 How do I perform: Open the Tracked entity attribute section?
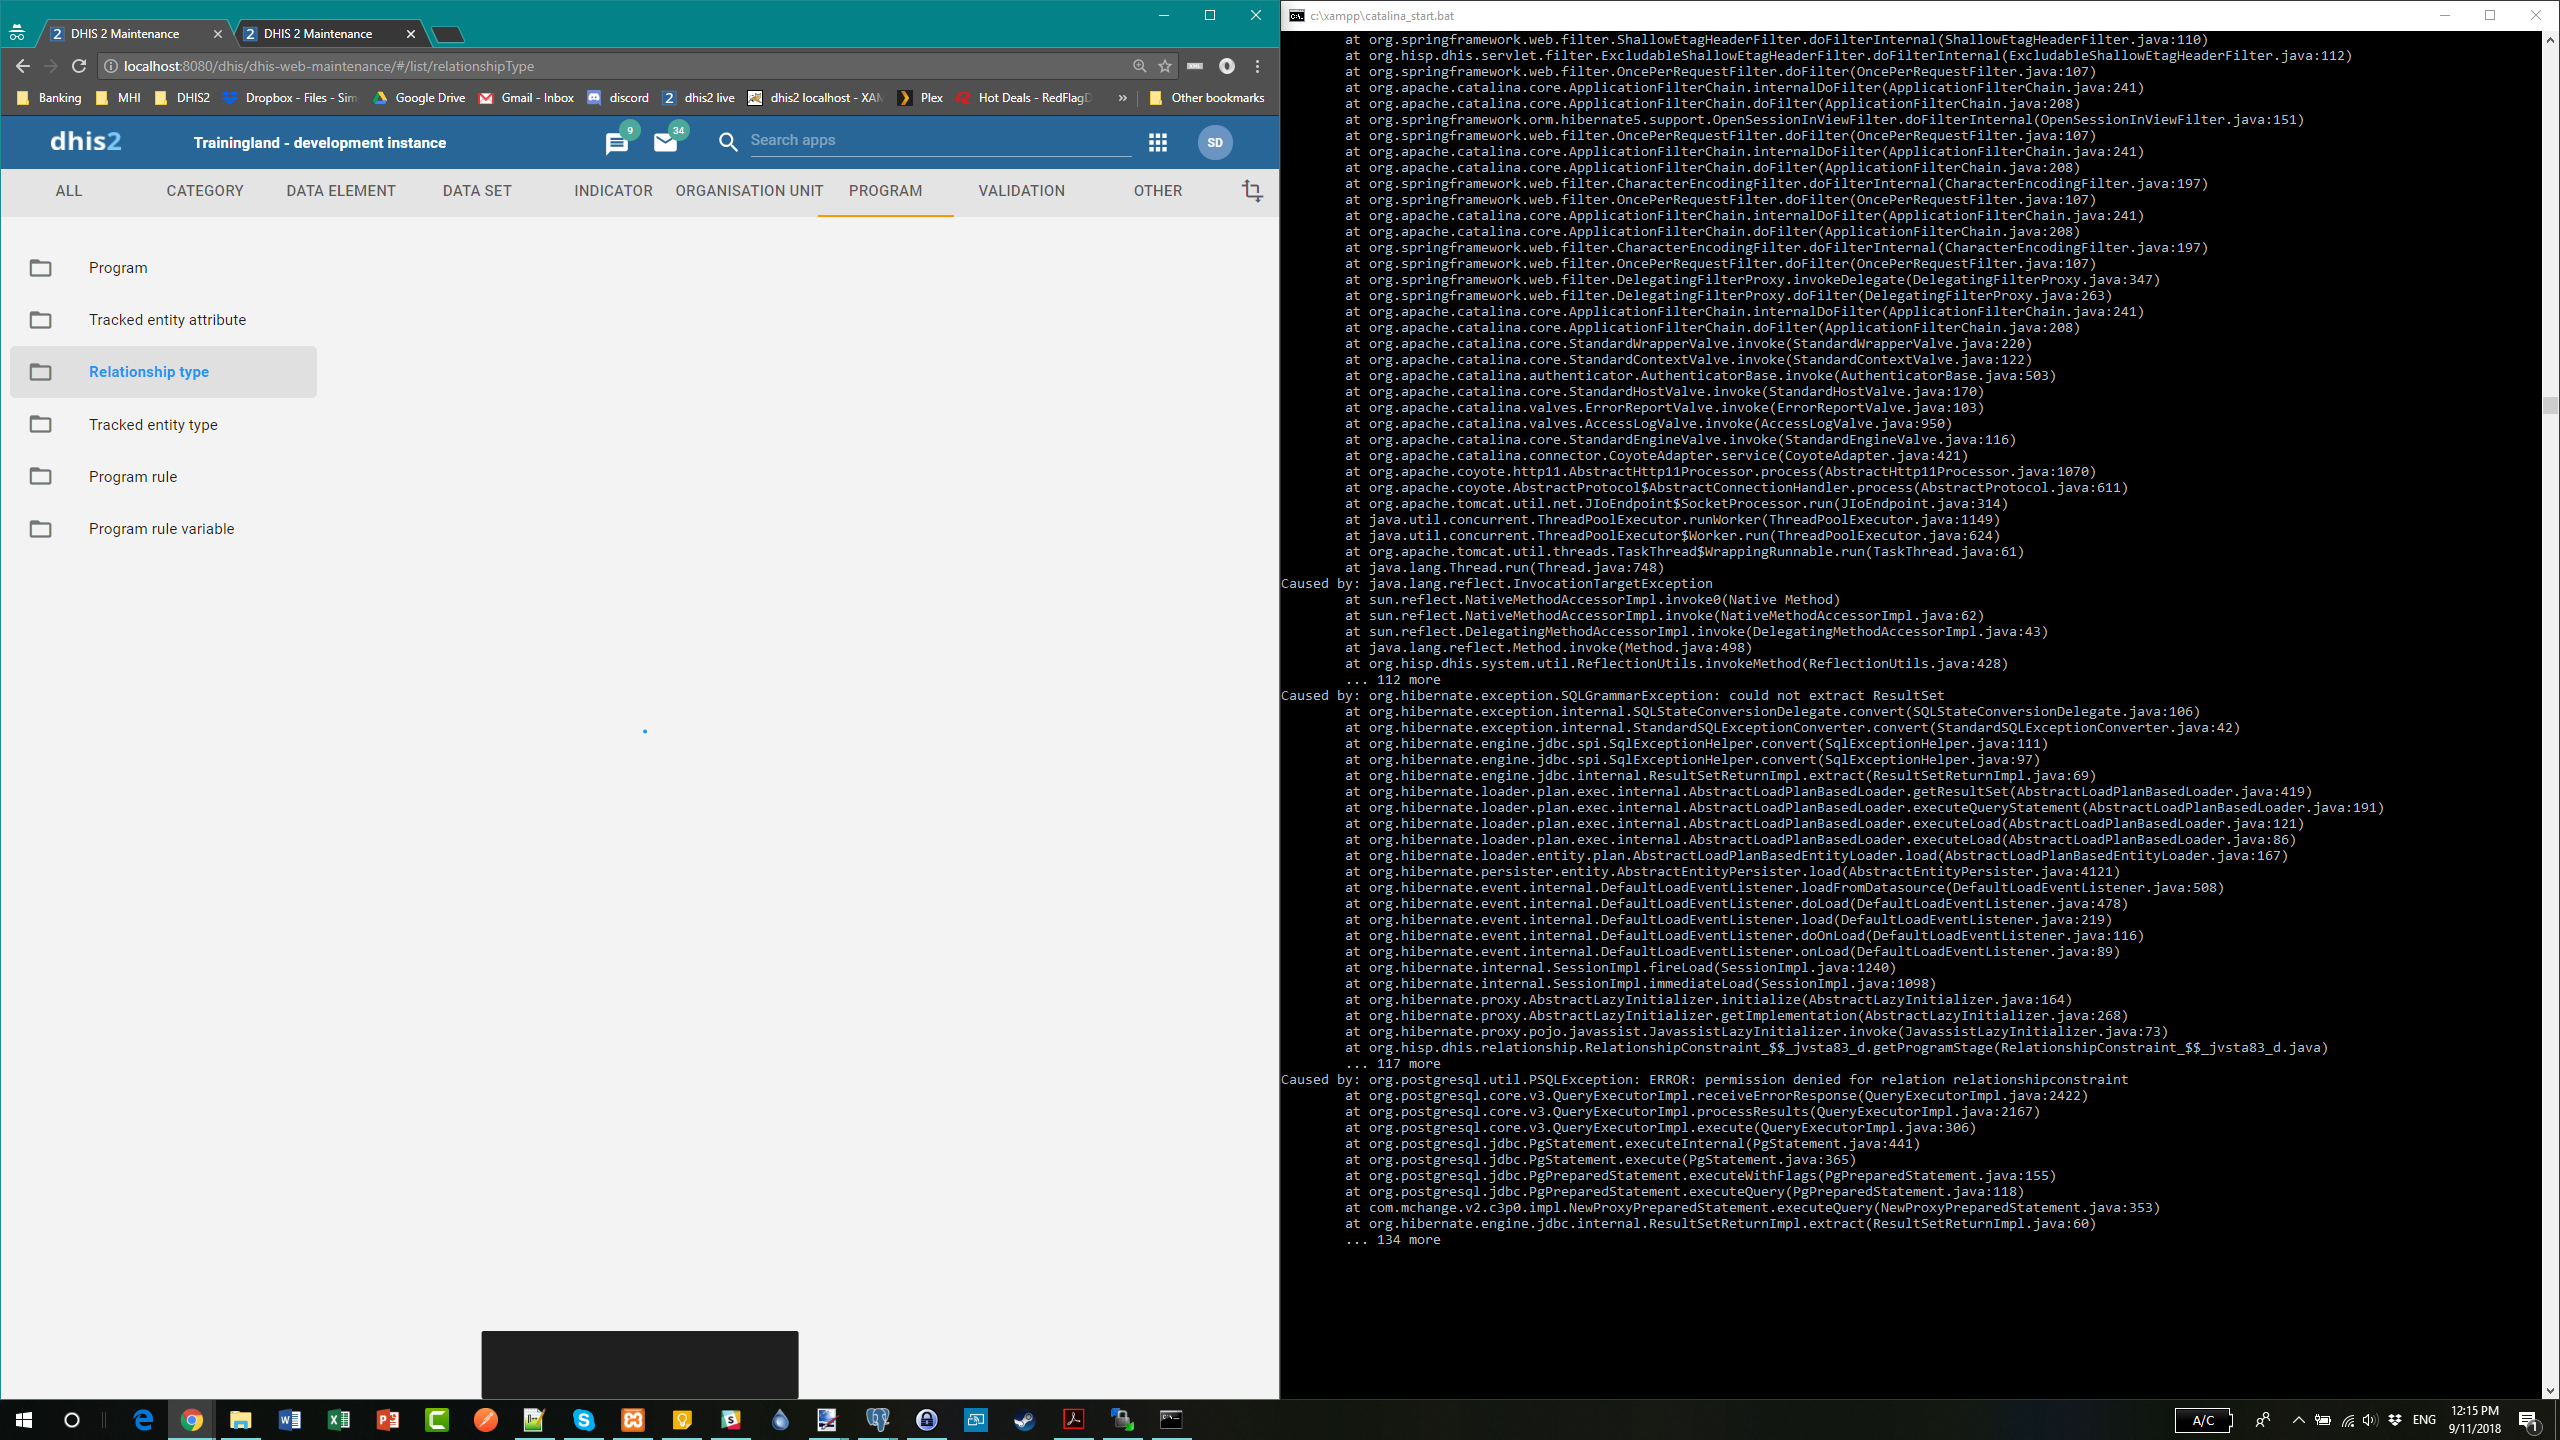click(167, 320)
